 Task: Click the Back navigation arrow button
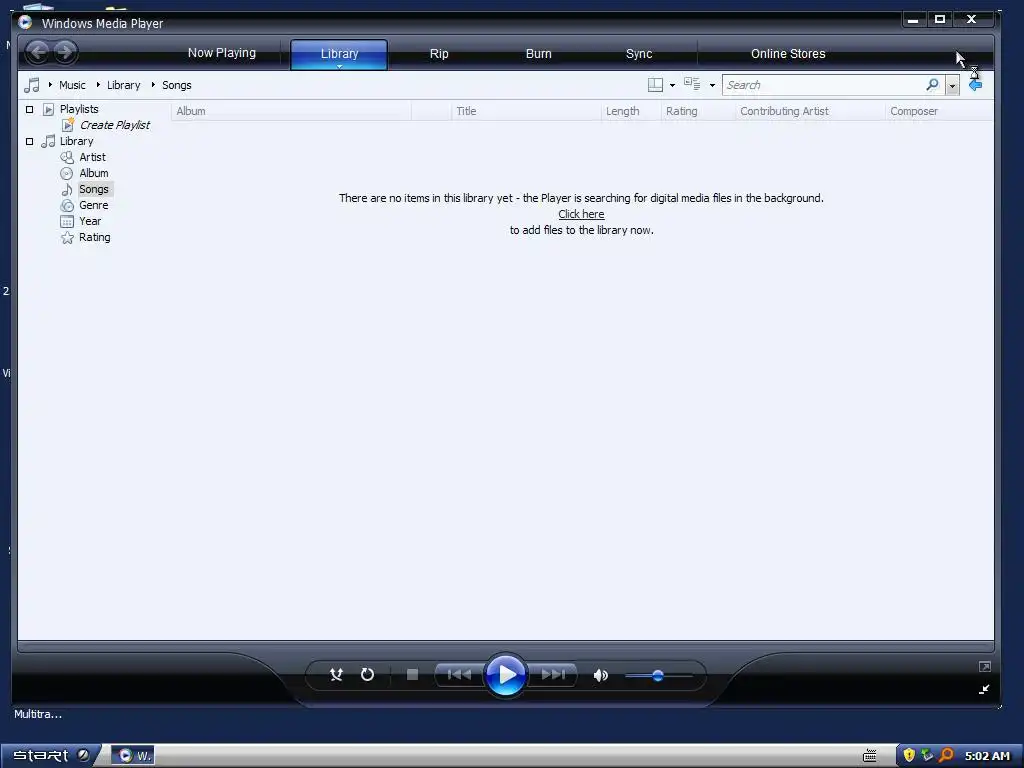pos(37,52)
